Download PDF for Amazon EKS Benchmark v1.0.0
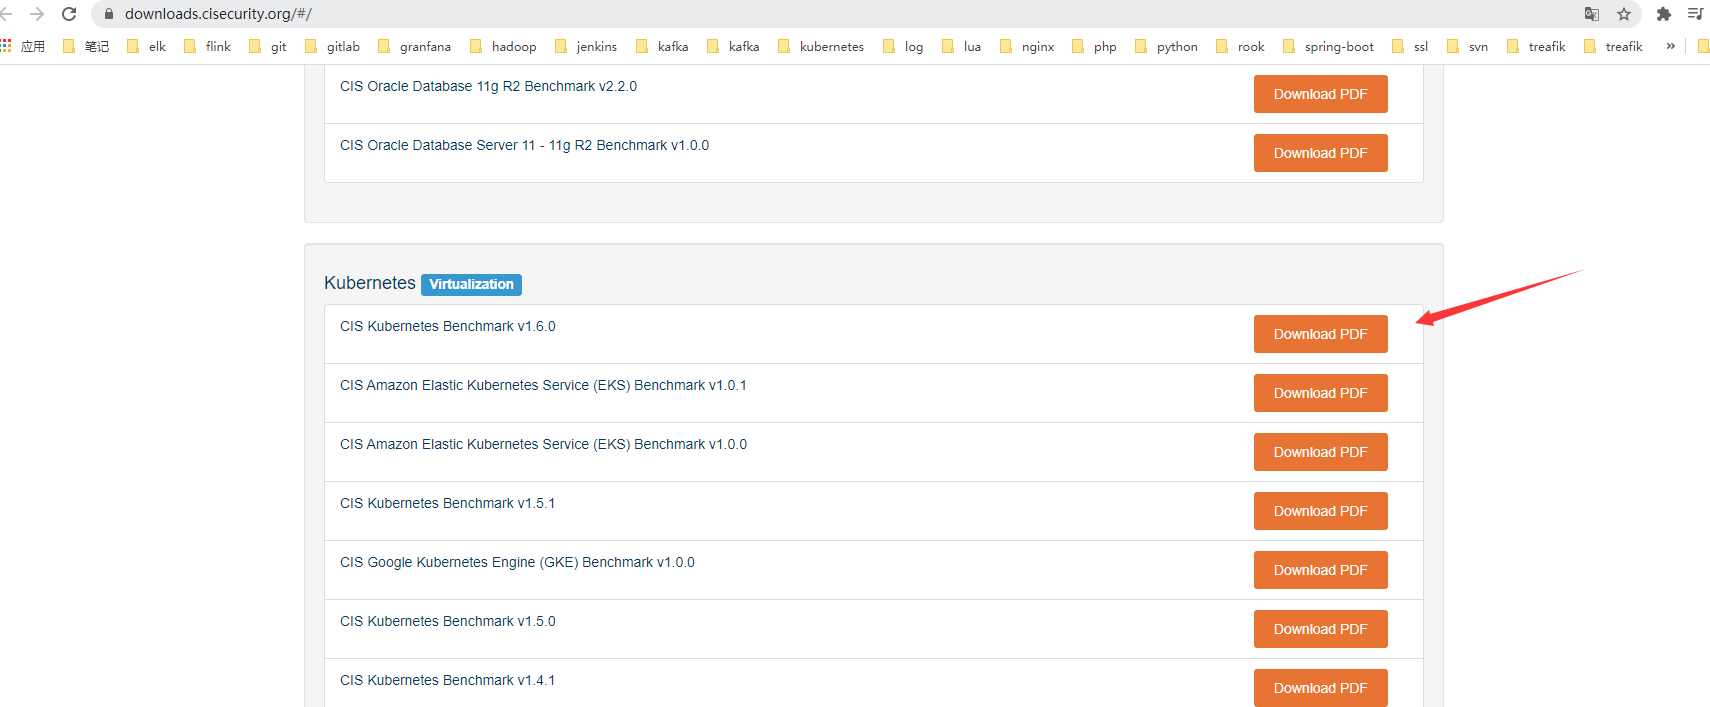Screen dimensions: 1710x707 (1320, 452)
